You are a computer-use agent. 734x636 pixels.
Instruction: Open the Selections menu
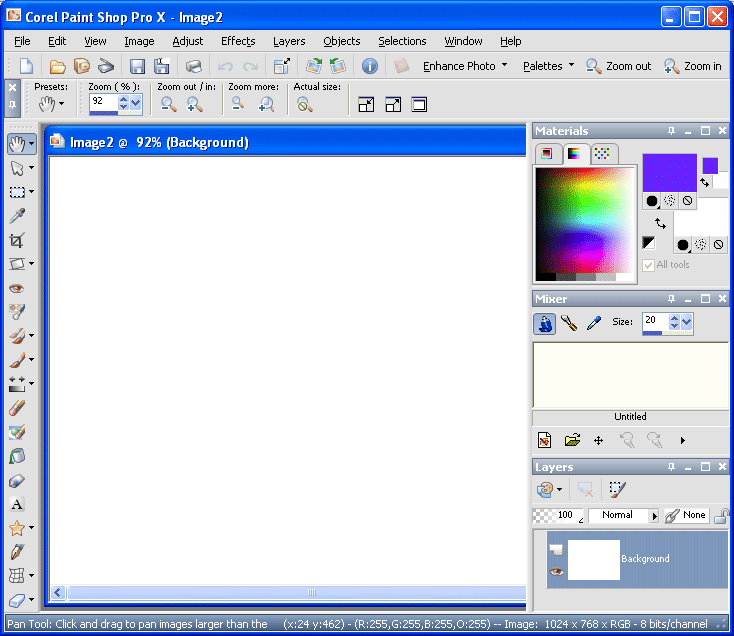point(402,41)
